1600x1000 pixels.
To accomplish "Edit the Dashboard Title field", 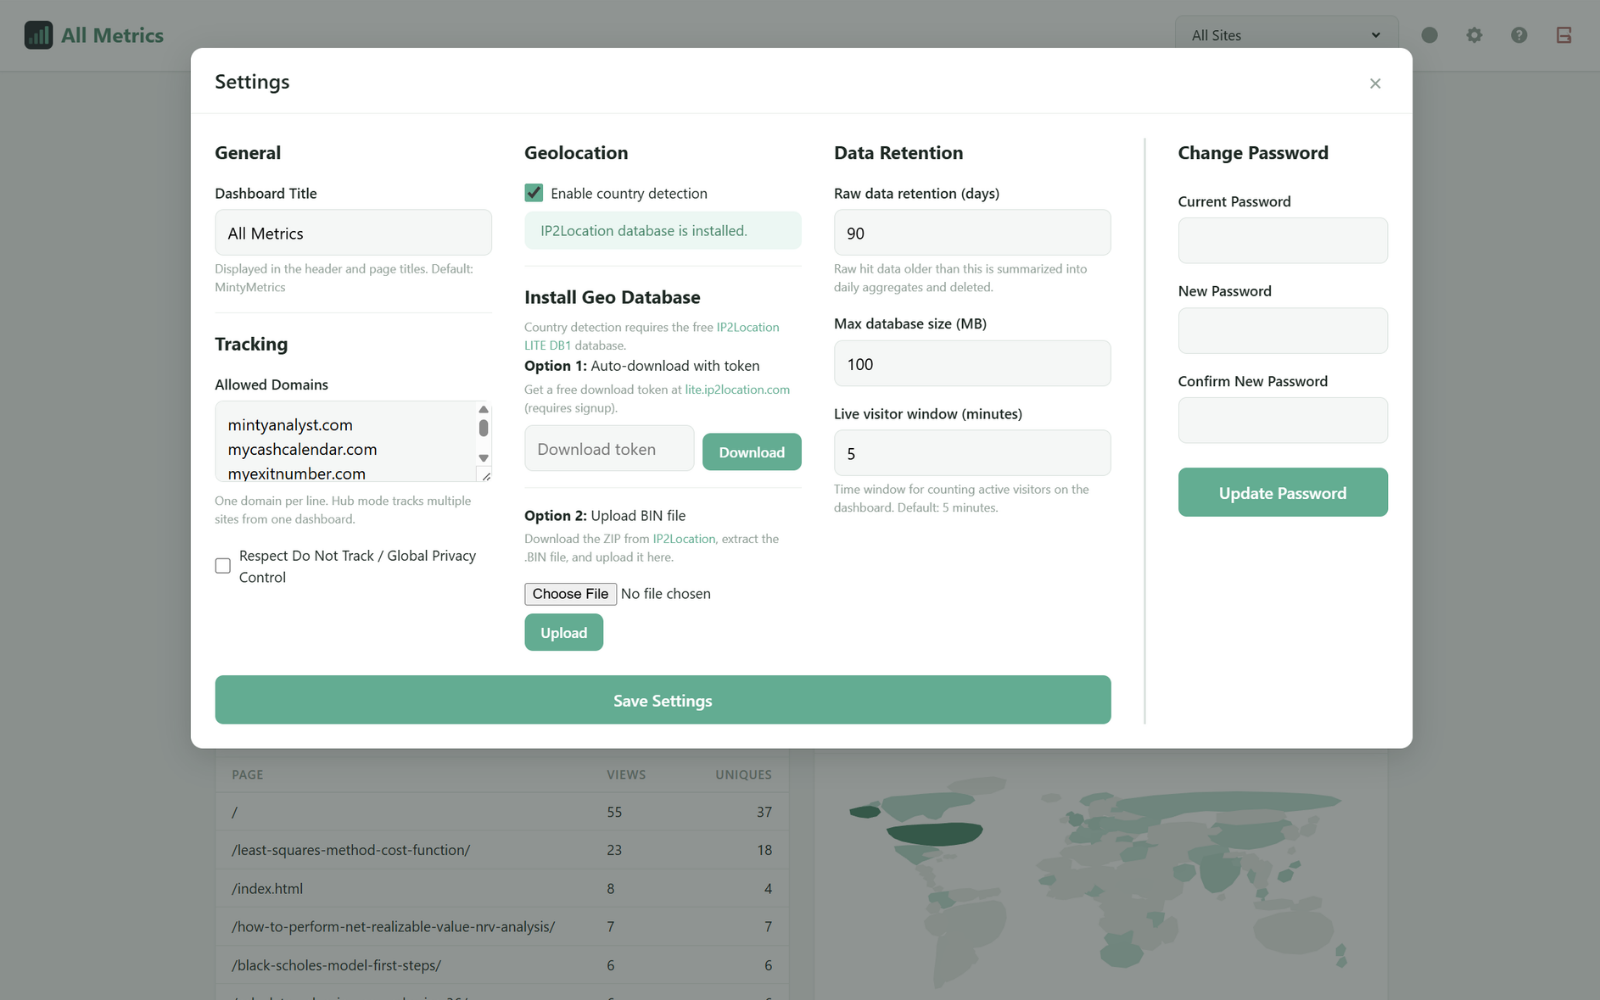I will [353, 233].
